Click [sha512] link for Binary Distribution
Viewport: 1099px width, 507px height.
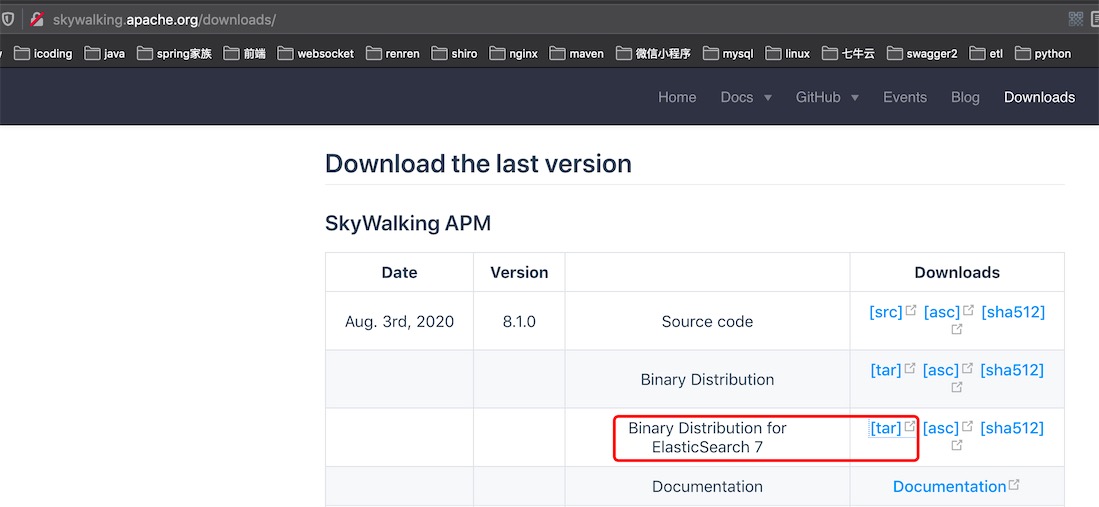pos(1012,370)
